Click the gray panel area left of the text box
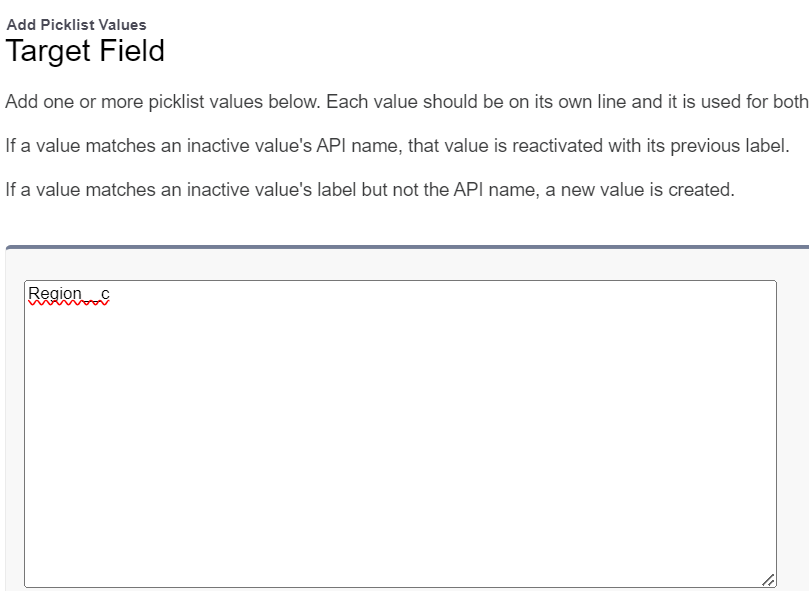 (x=13, y=430)
